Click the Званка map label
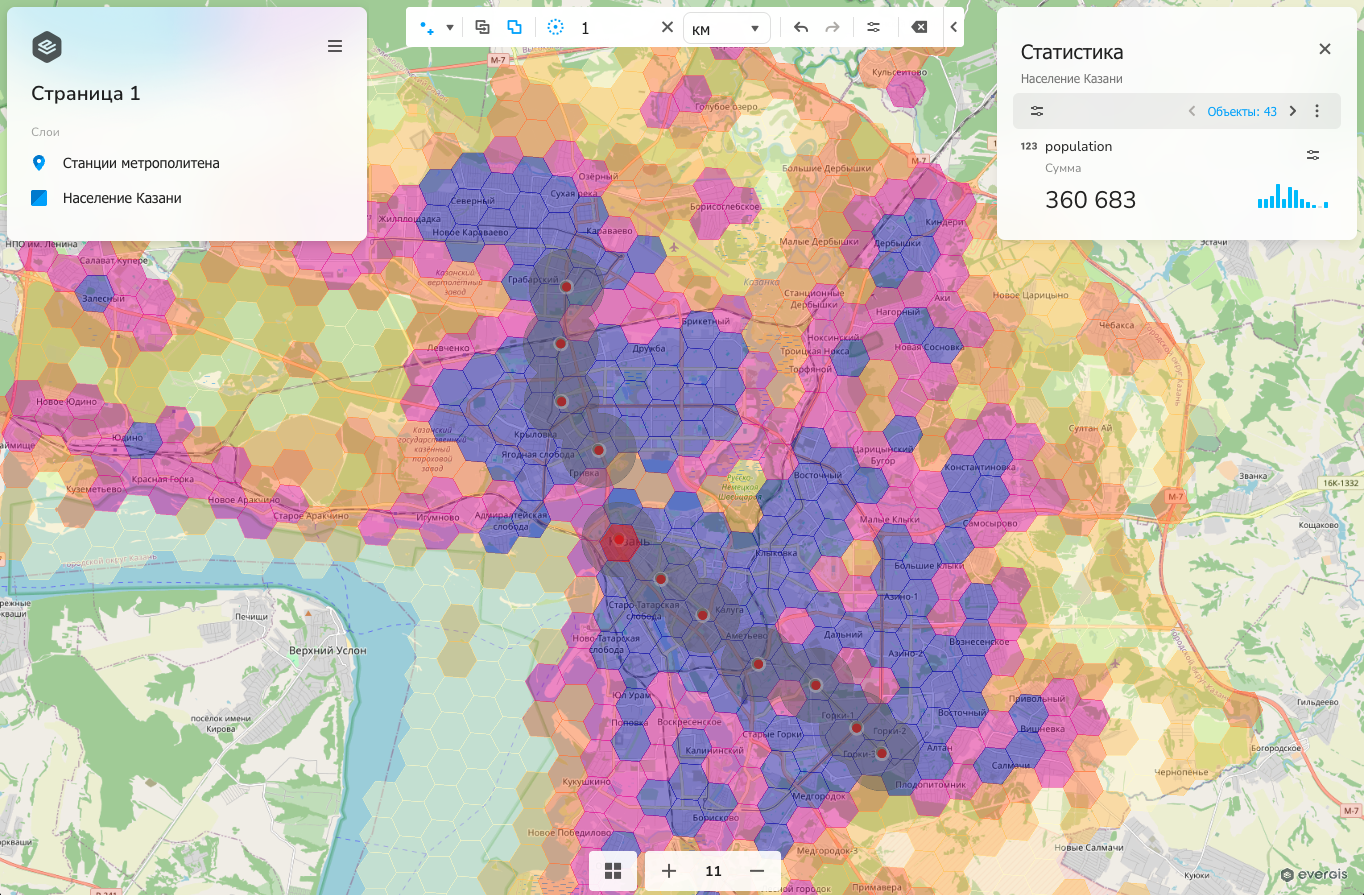Image resolution: width=1364 pixels, height=895 pixels. tap(1255, 477)
